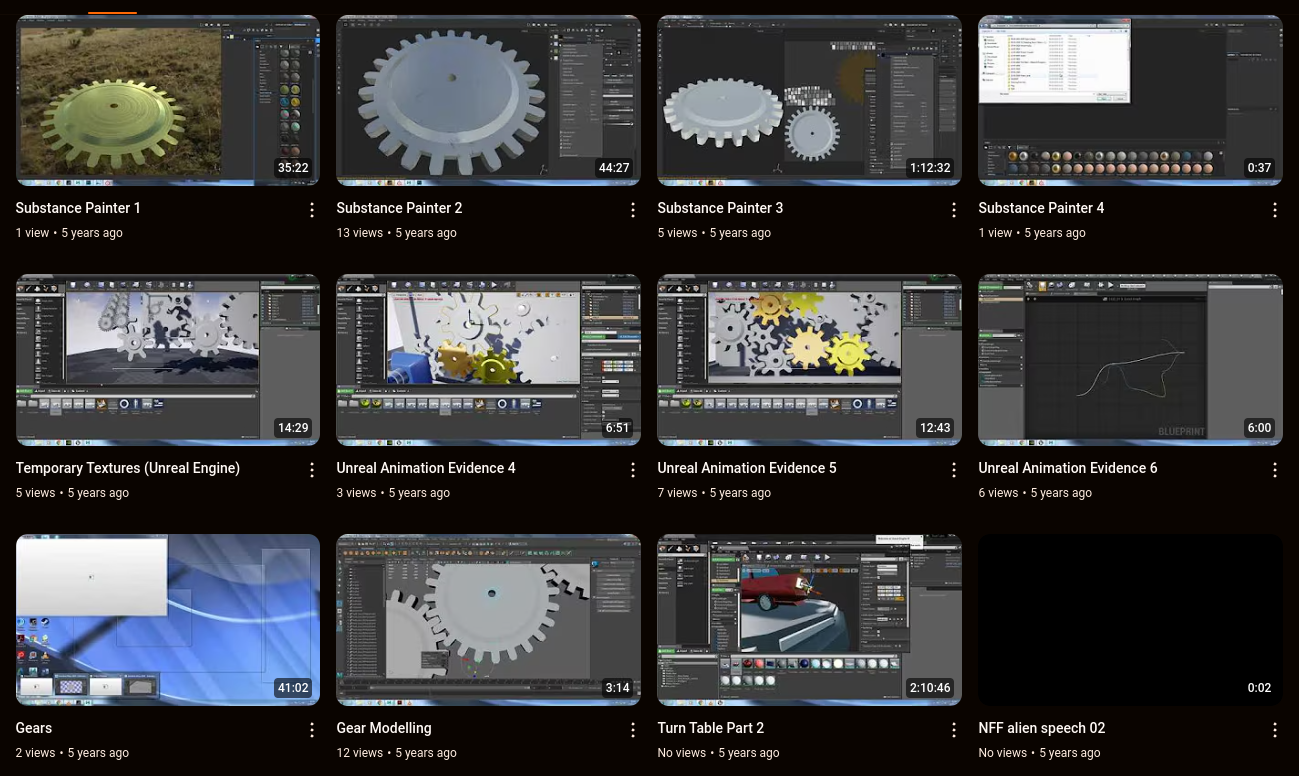Click '5 views' under Substance Painter 3
The width and height of the screenshot is (1299, 776).
(x=677, y=233)
